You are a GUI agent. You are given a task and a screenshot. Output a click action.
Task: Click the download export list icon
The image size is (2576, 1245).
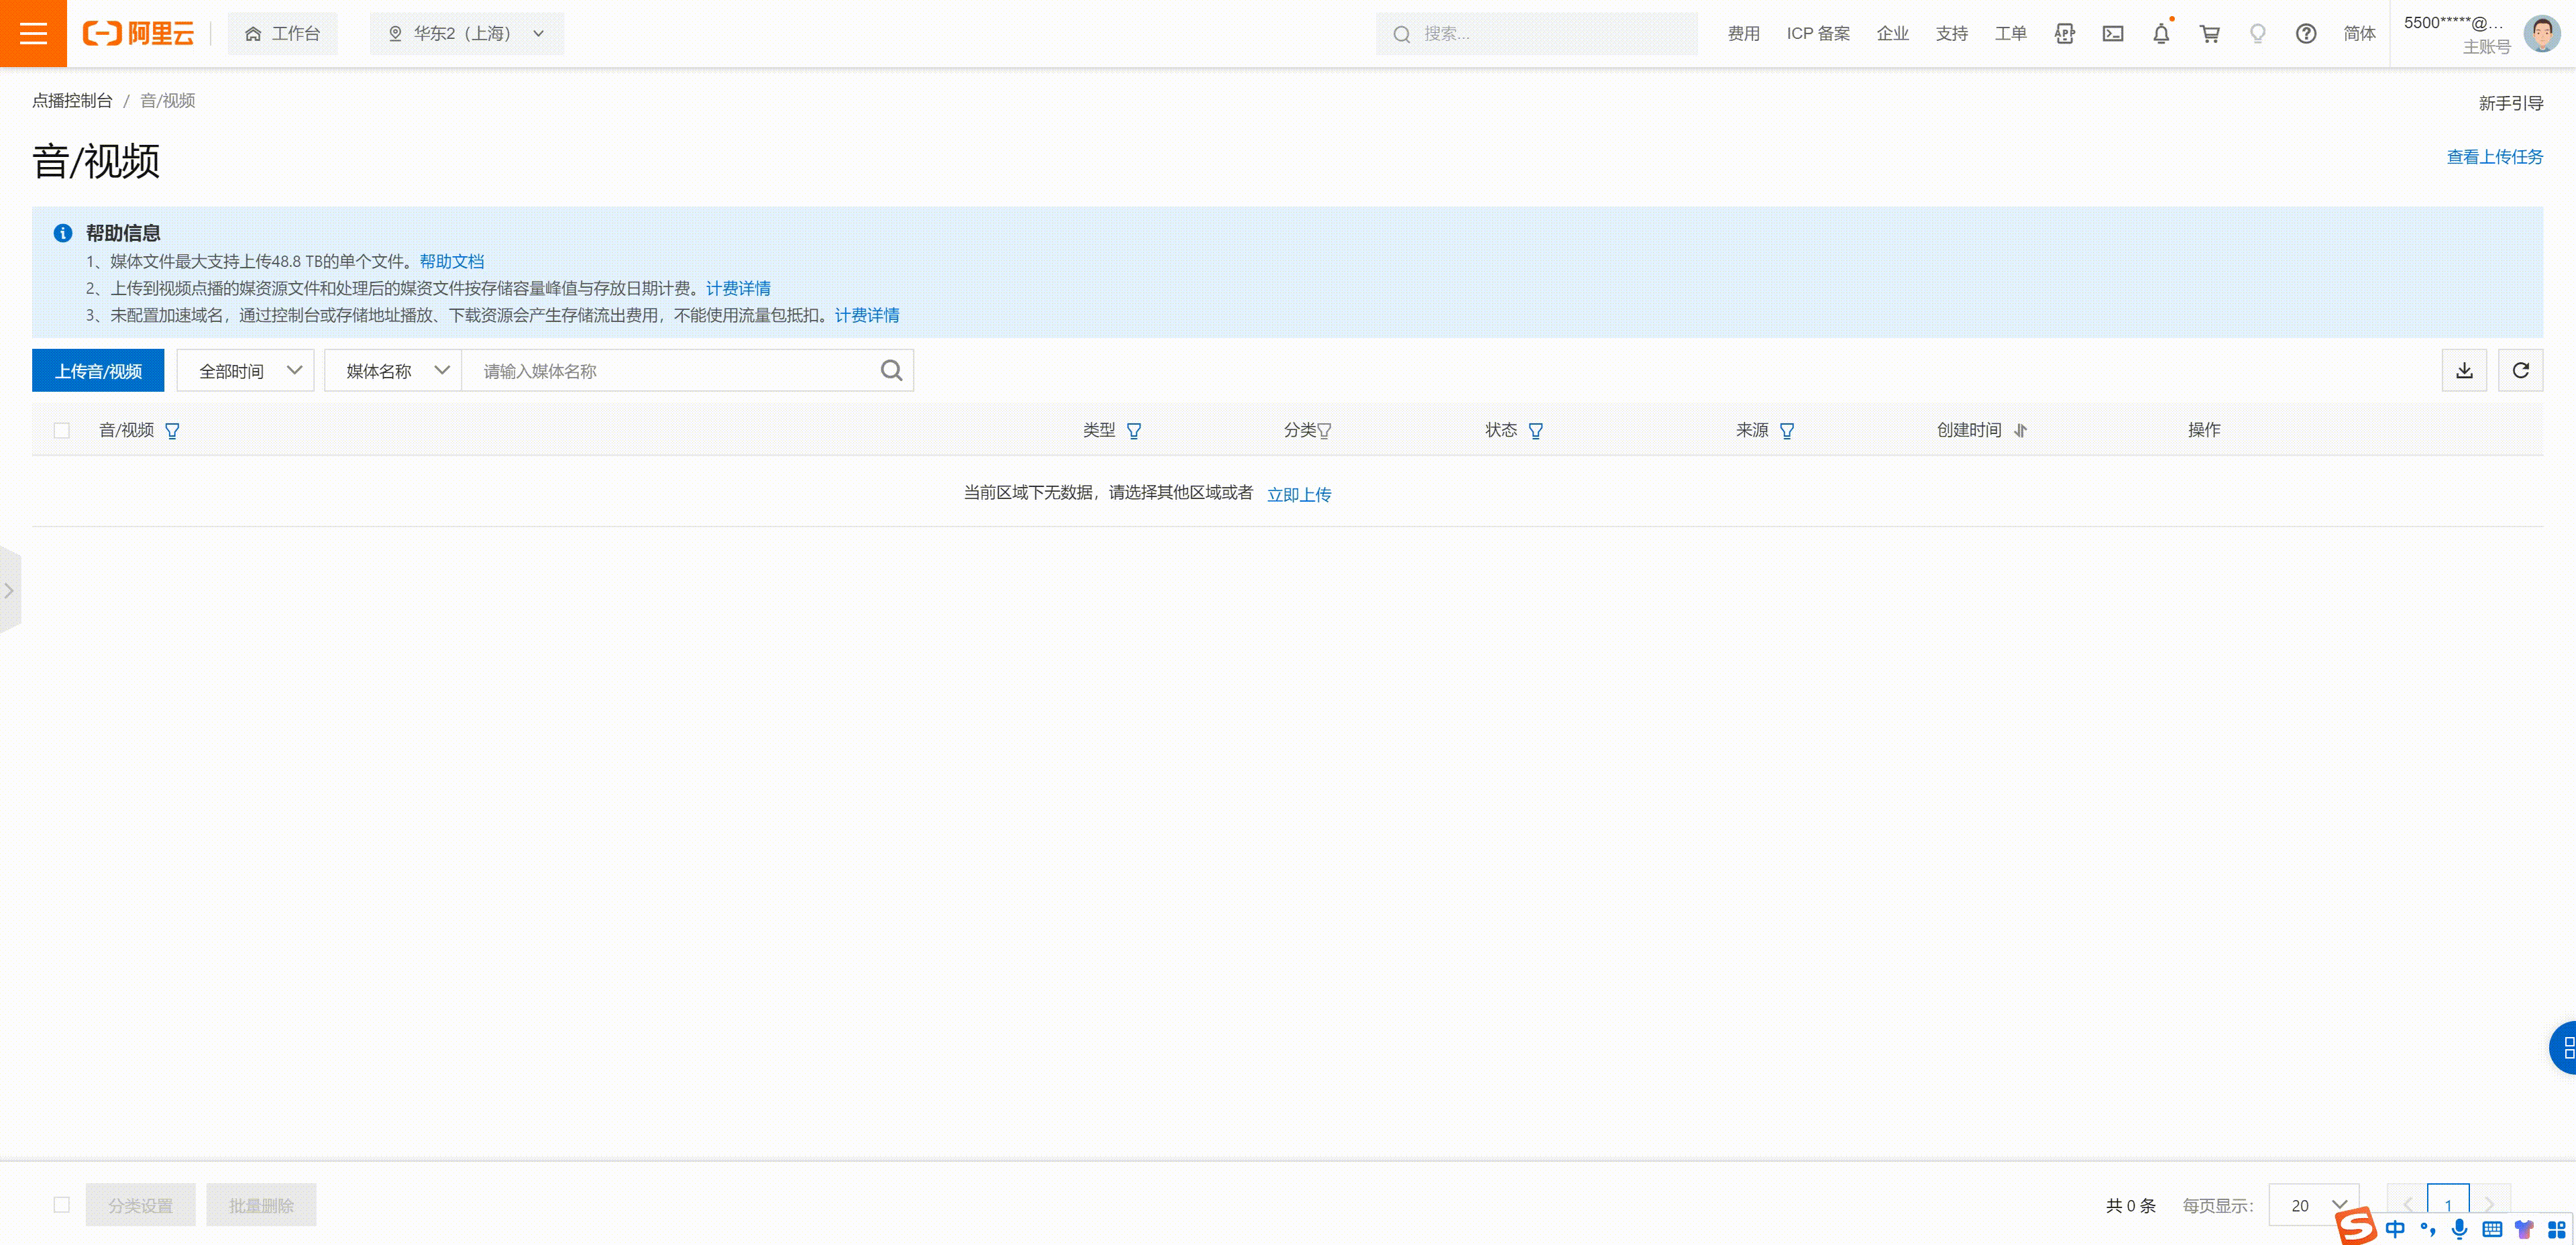[x=2464, y=371]
